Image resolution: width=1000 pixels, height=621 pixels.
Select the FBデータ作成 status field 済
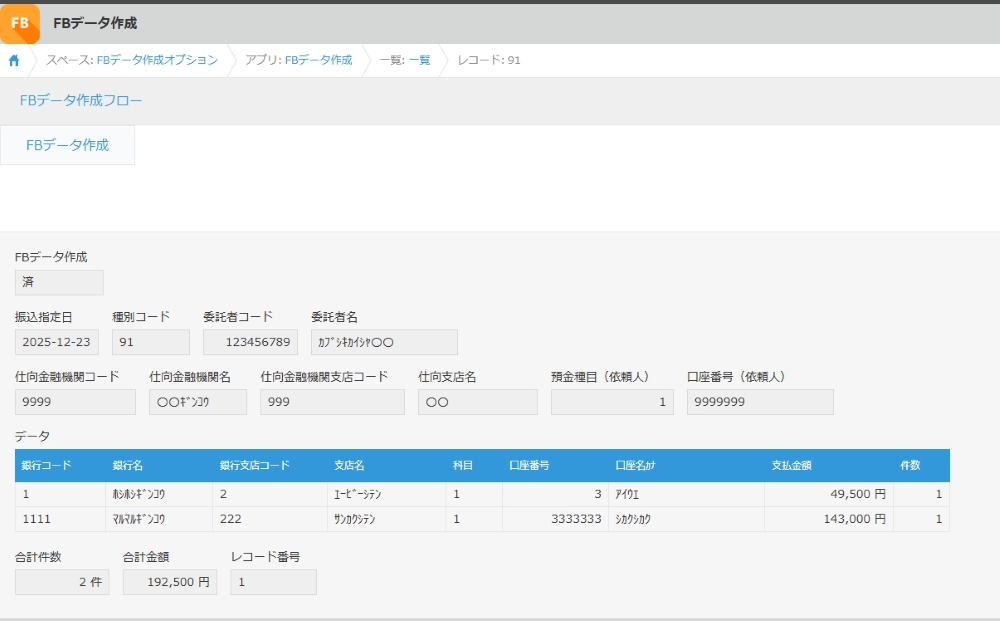[59, 282]
